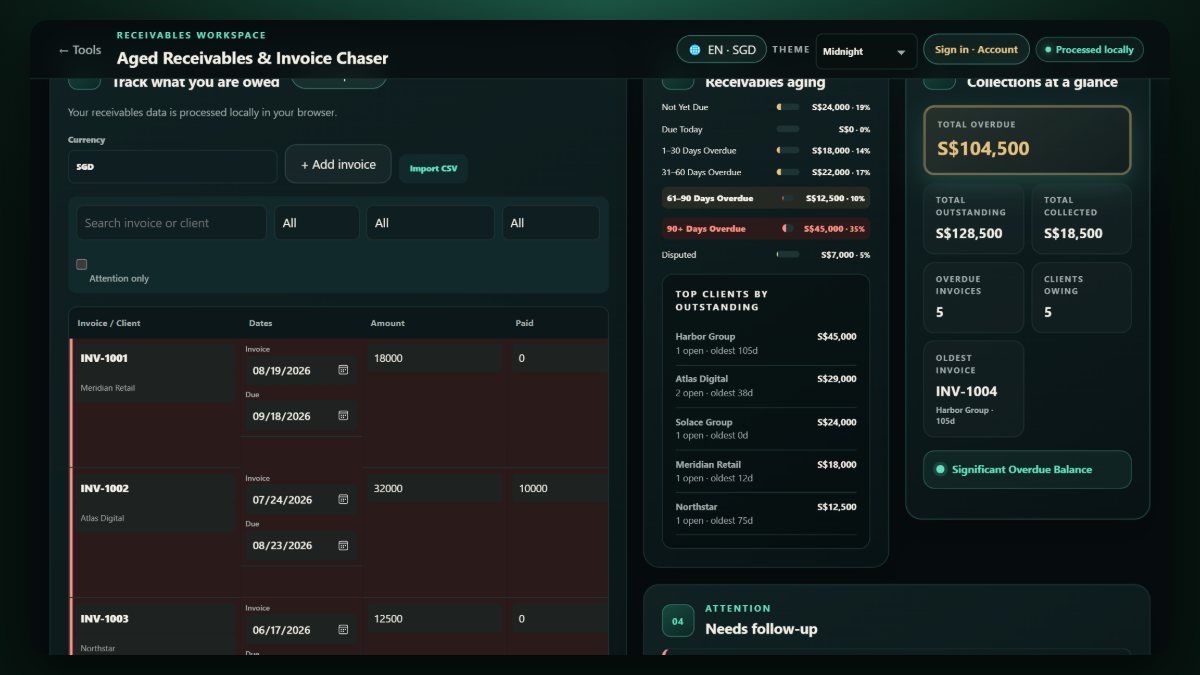Image resolution: width=1200 pixels, height=675 pixels.
Task: Open the EN · SGD language and currency switcher
Action: 722,50
